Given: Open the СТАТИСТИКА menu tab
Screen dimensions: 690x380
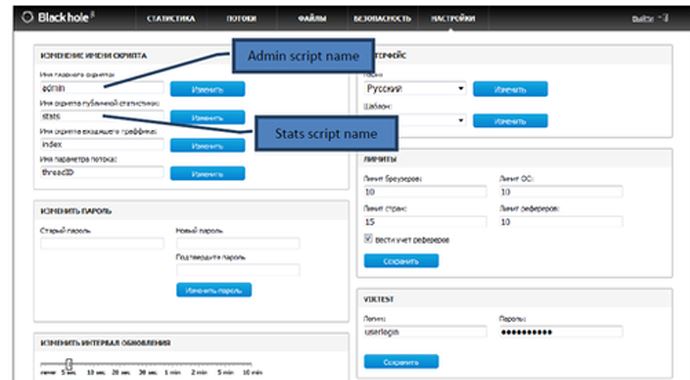Looking at the screenshot, I should (x=171, y=18).
